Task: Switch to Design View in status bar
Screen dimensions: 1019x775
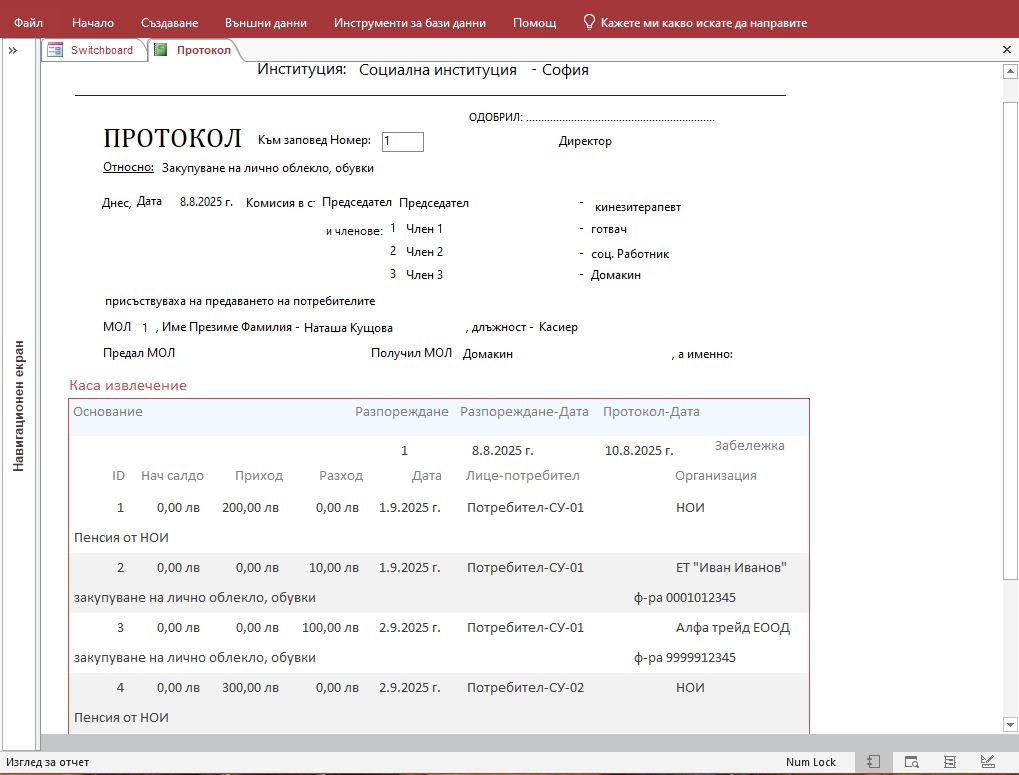Action: click(988, 762)
